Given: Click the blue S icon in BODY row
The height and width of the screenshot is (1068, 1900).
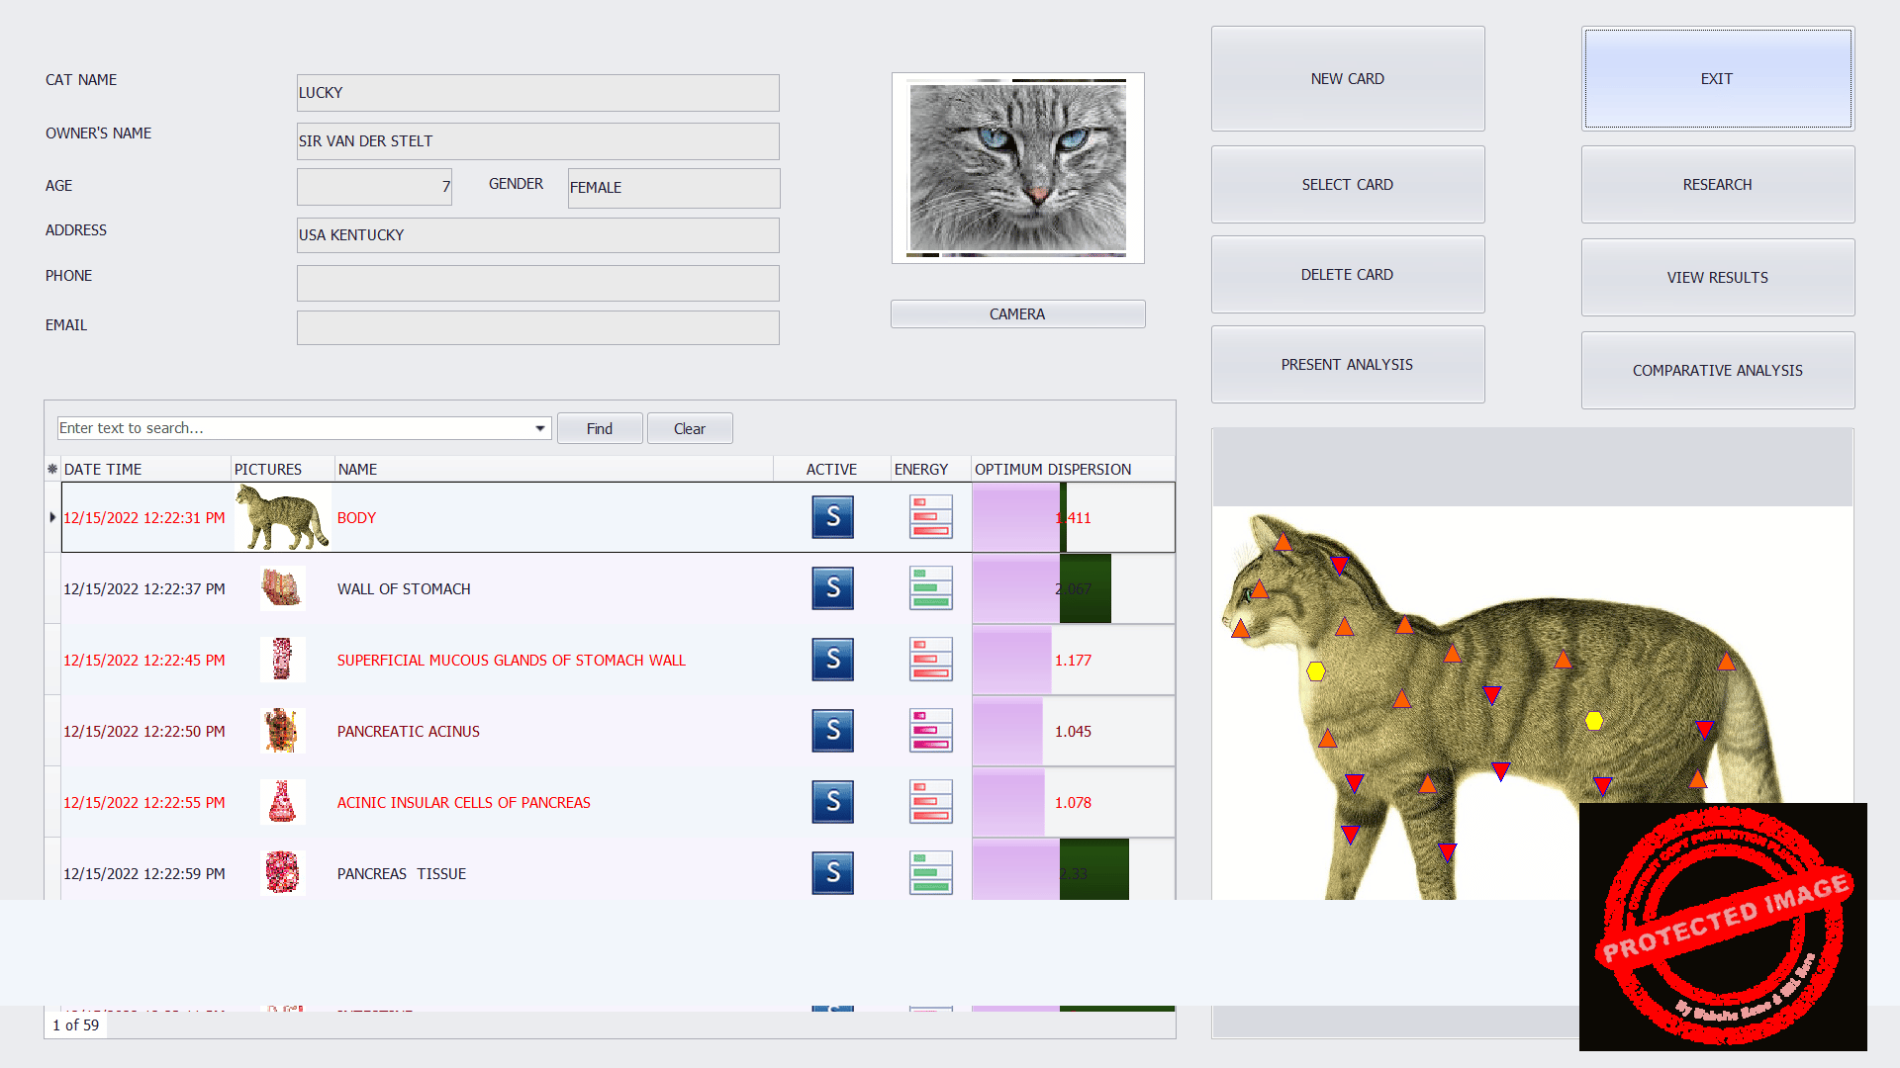Looking at the screenshot, I should click(832, 517).
